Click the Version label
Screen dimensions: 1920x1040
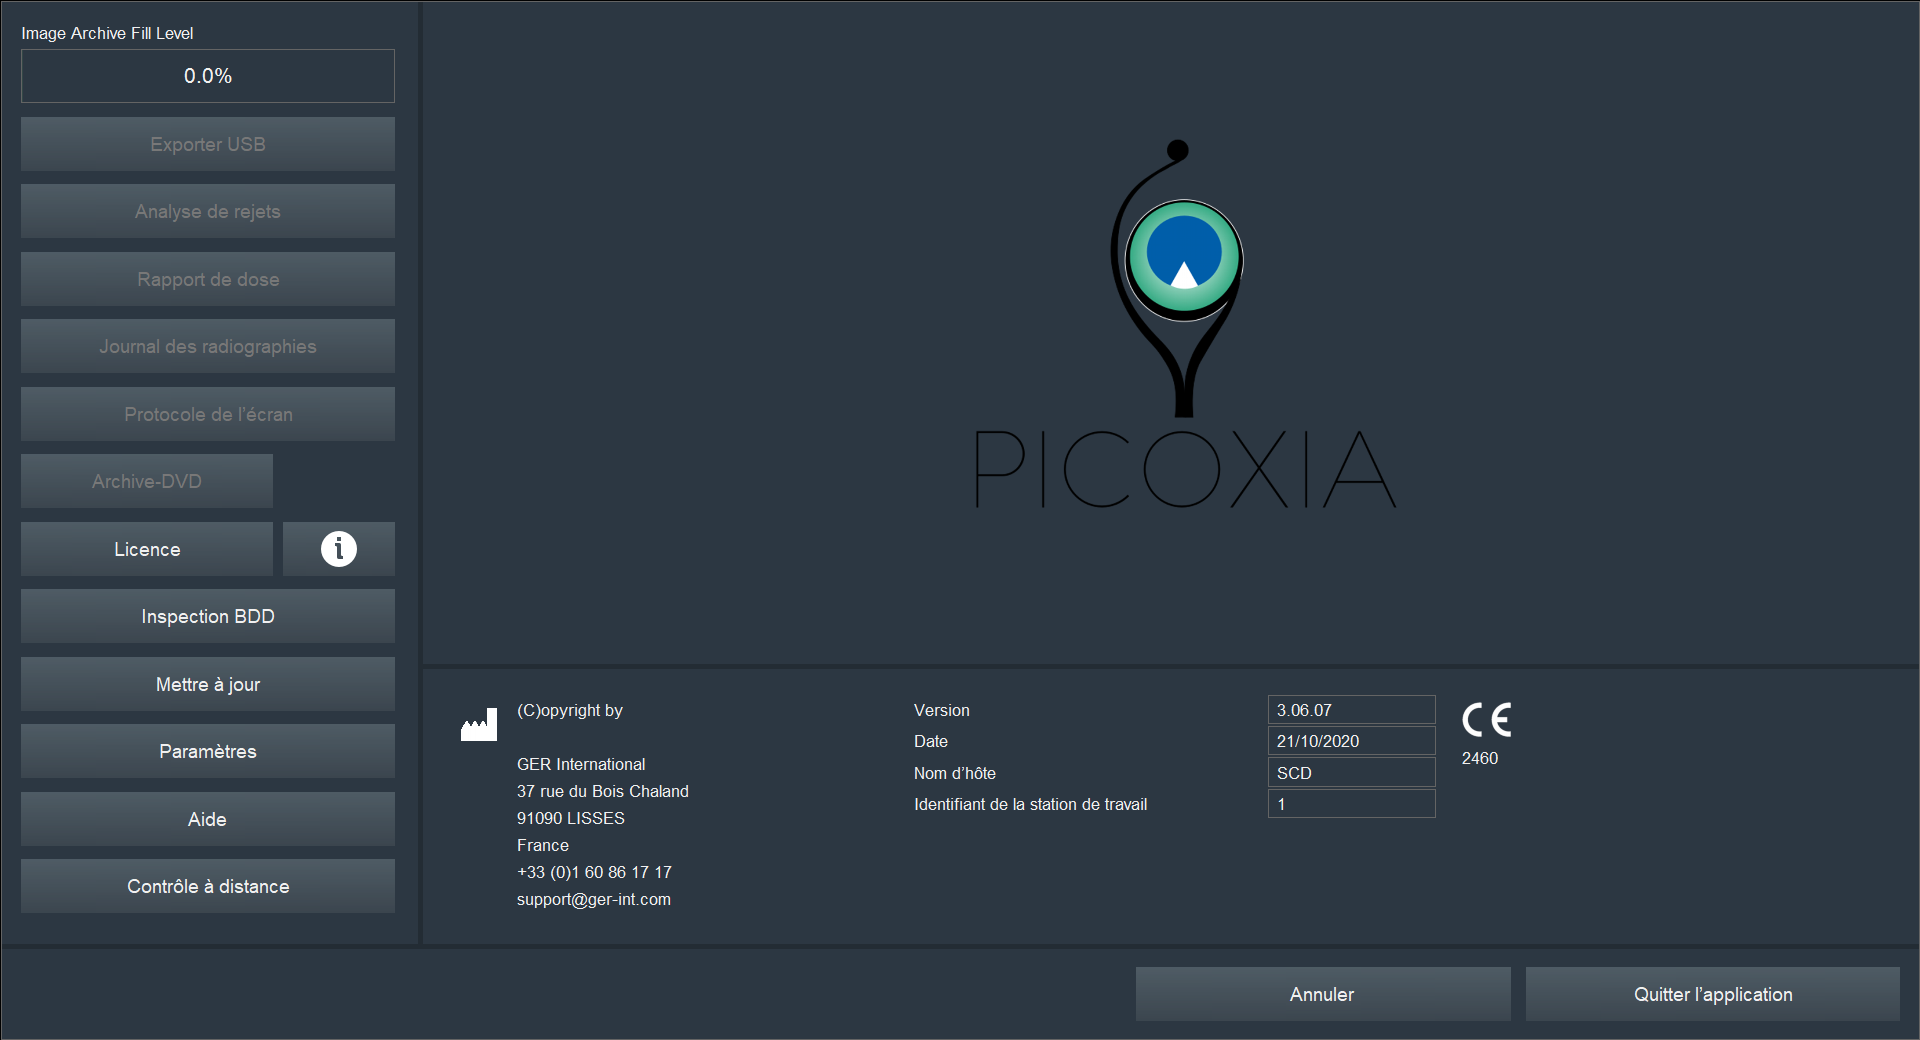pyautogui.click(x=942, y=710)
